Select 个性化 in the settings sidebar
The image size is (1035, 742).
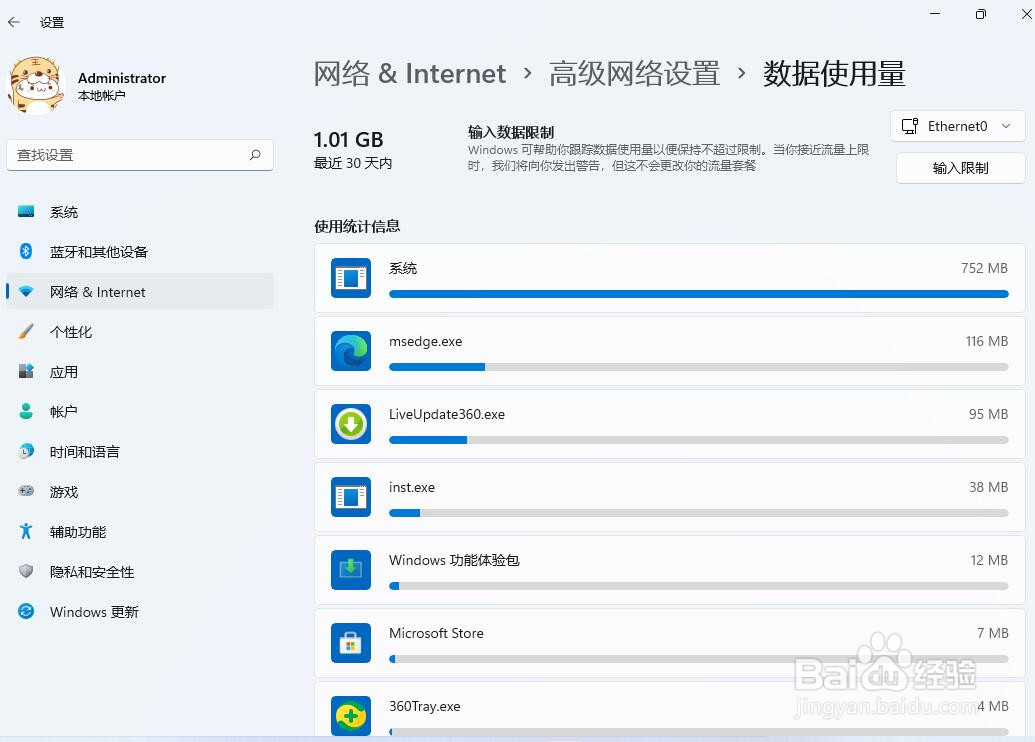pyautogui.click(x=71, y=332)
